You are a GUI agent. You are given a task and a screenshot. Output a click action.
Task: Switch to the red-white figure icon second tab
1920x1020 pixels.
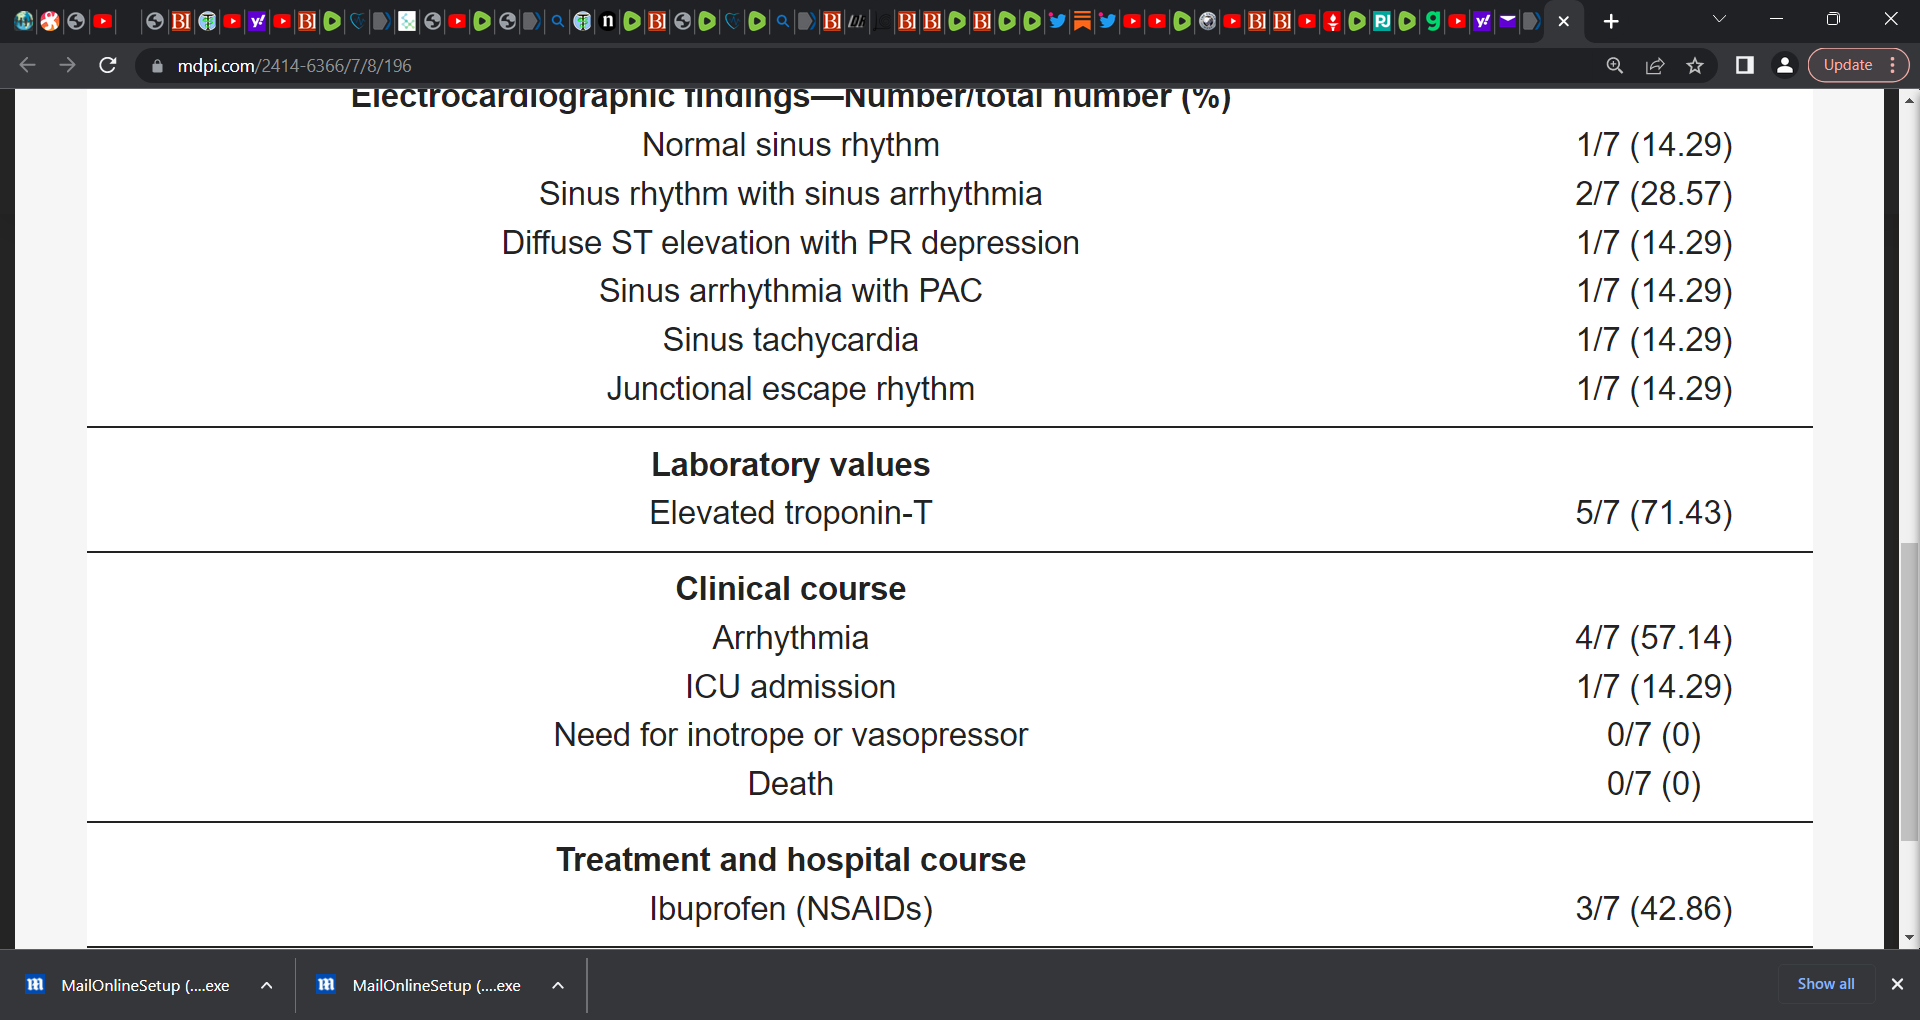coord(49,21)
